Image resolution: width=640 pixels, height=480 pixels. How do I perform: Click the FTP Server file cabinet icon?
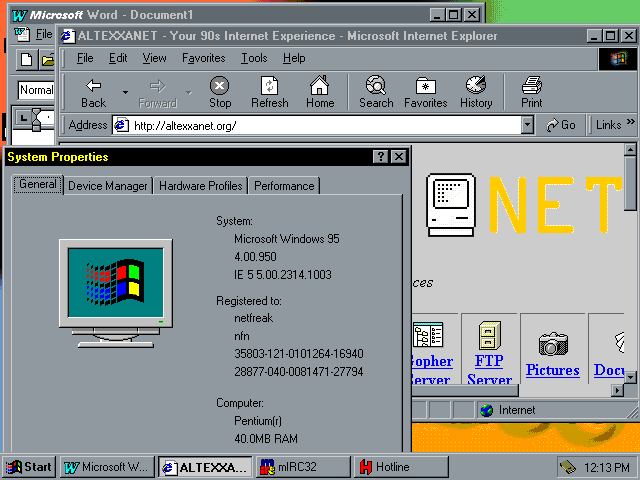pos(489,336)
